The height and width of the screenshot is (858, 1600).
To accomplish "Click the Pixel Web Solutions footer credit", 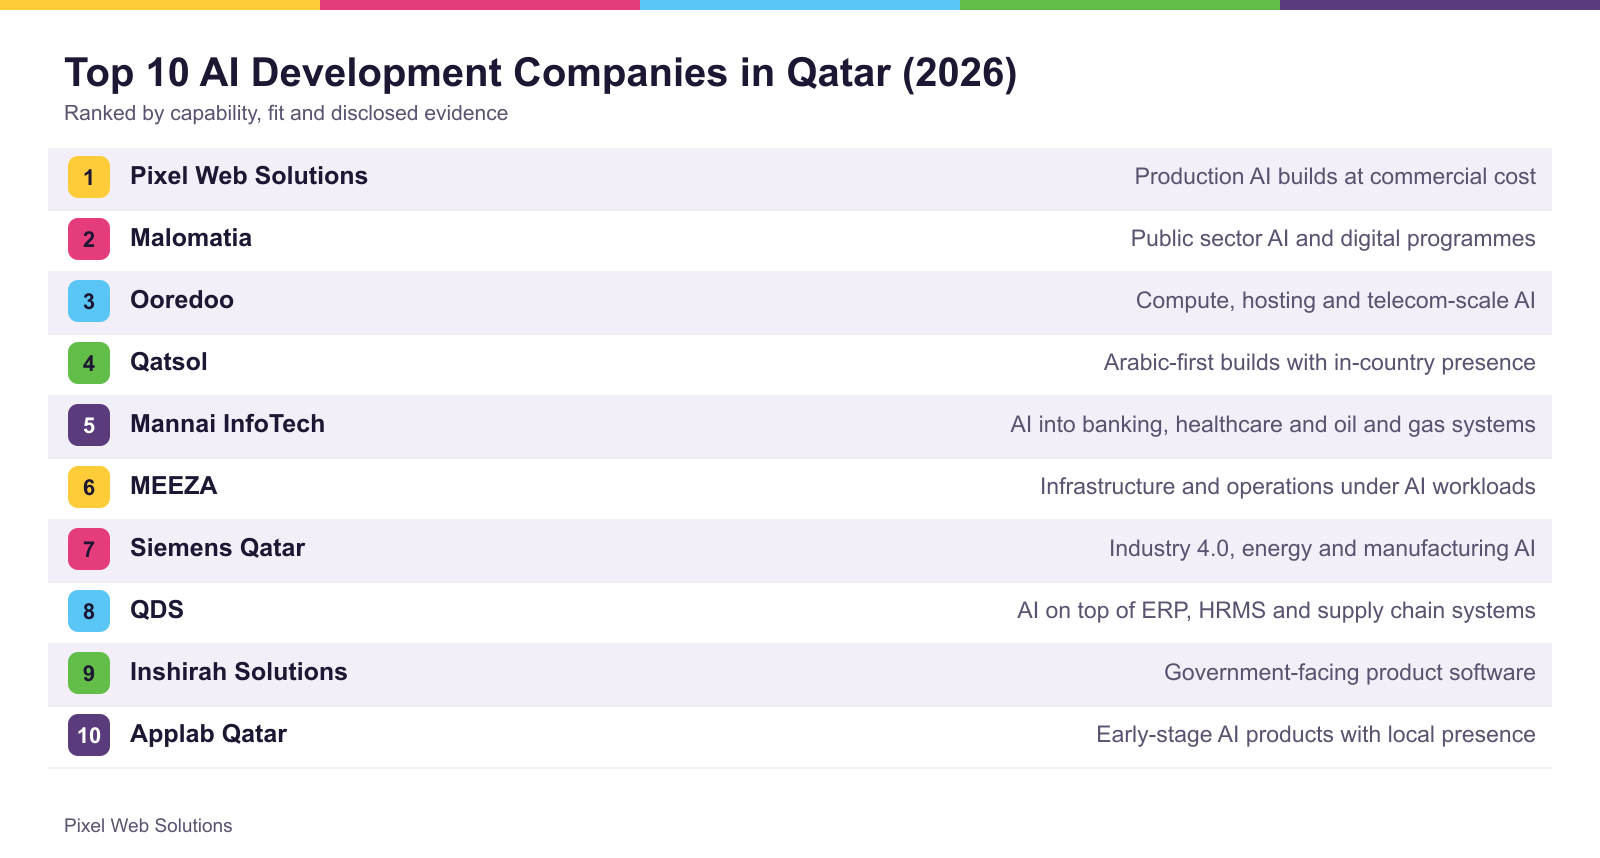I will 148,826.
